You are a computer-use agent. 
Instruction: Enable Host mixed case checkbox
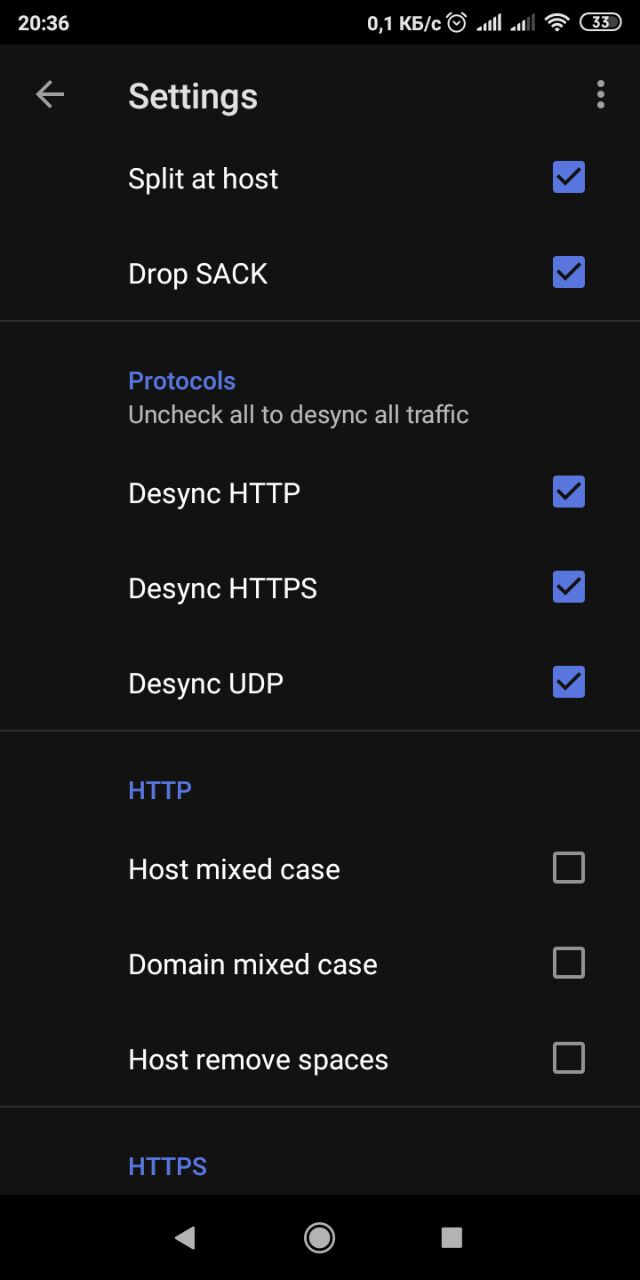coord(569,868)
